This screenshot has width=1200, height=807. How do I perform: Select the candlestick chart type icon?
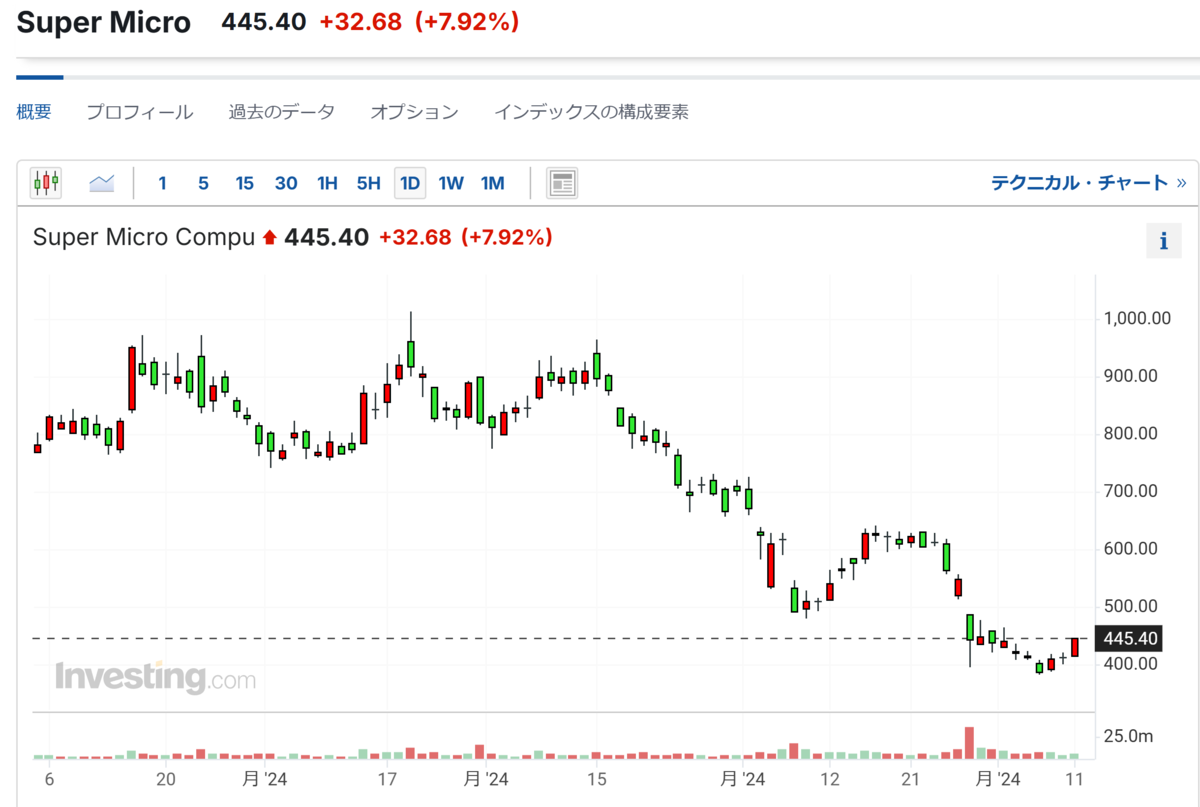click(x=46, y=183)
